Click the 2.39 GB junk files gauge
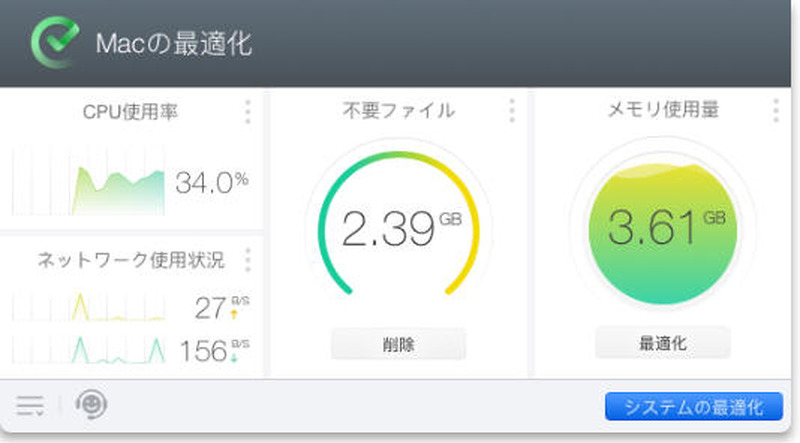The width and height of the screenshot is (800, 443). [x=399, y=228]
